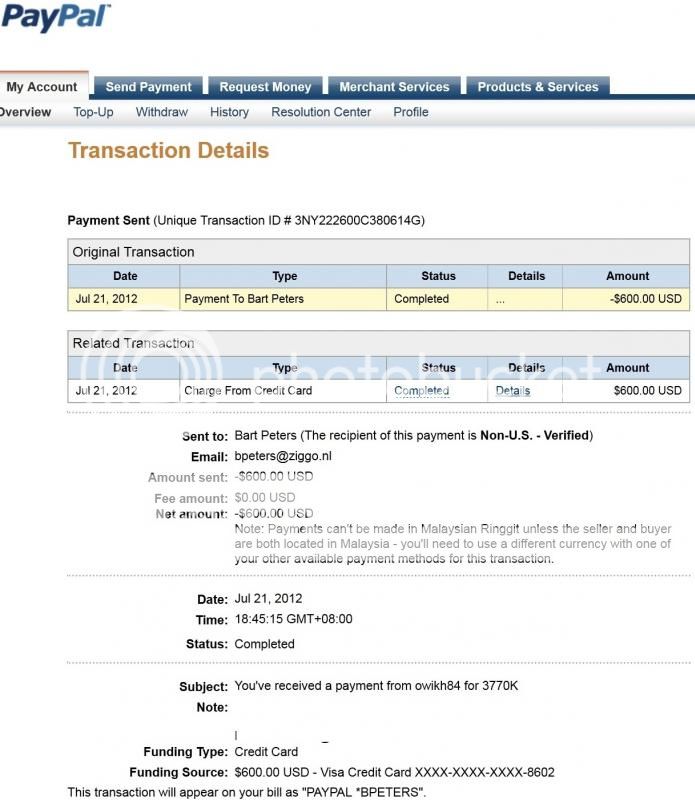Viewport: 695px width, 800px height.
Task: Go to the Products & Services tab
Action: tap(536, 87)
